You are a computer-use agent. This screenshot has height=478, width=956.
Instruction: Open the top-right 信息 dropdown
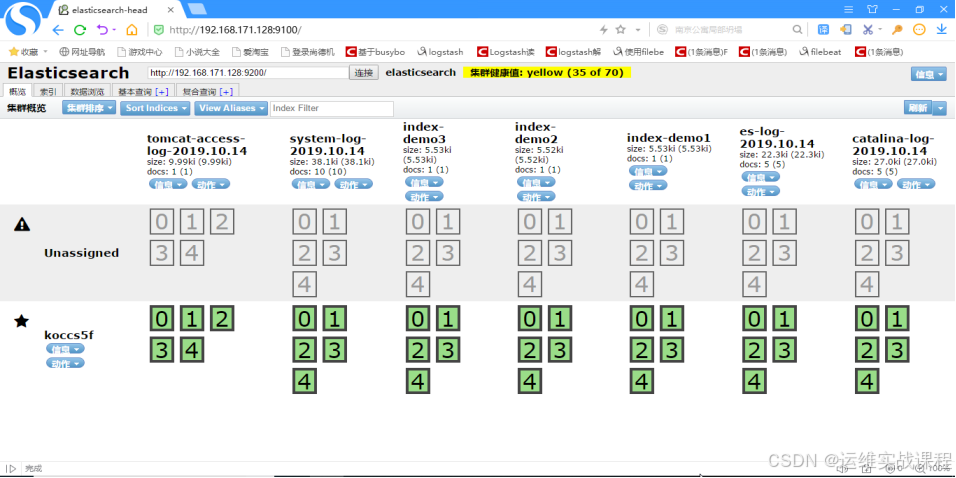click(x=929, y=74)
